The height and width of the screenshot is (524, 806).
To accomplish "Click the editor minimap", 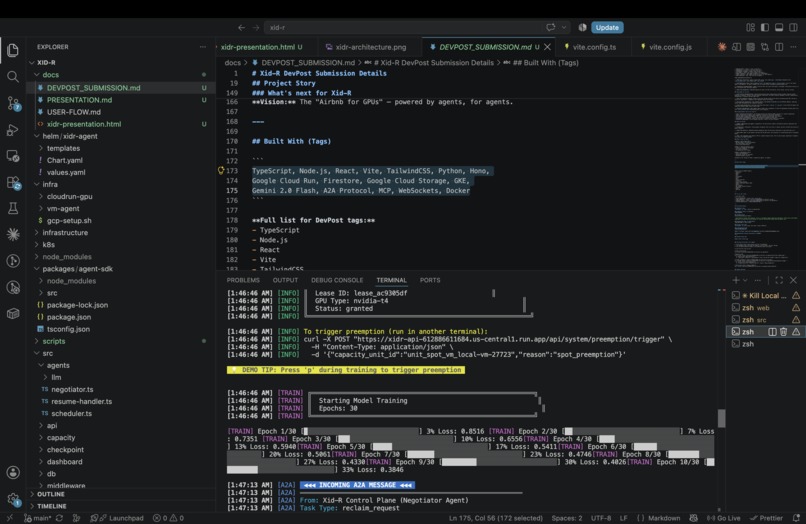I will [x=766, y=167].
